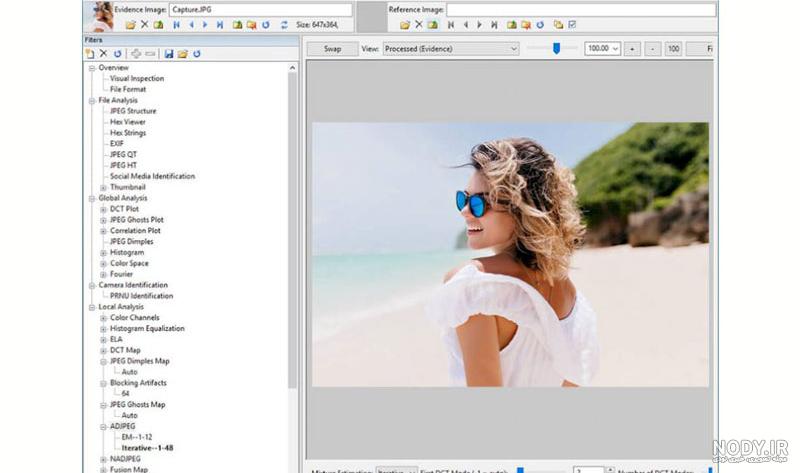Collapse the Overview tree node

pos(92,68)
